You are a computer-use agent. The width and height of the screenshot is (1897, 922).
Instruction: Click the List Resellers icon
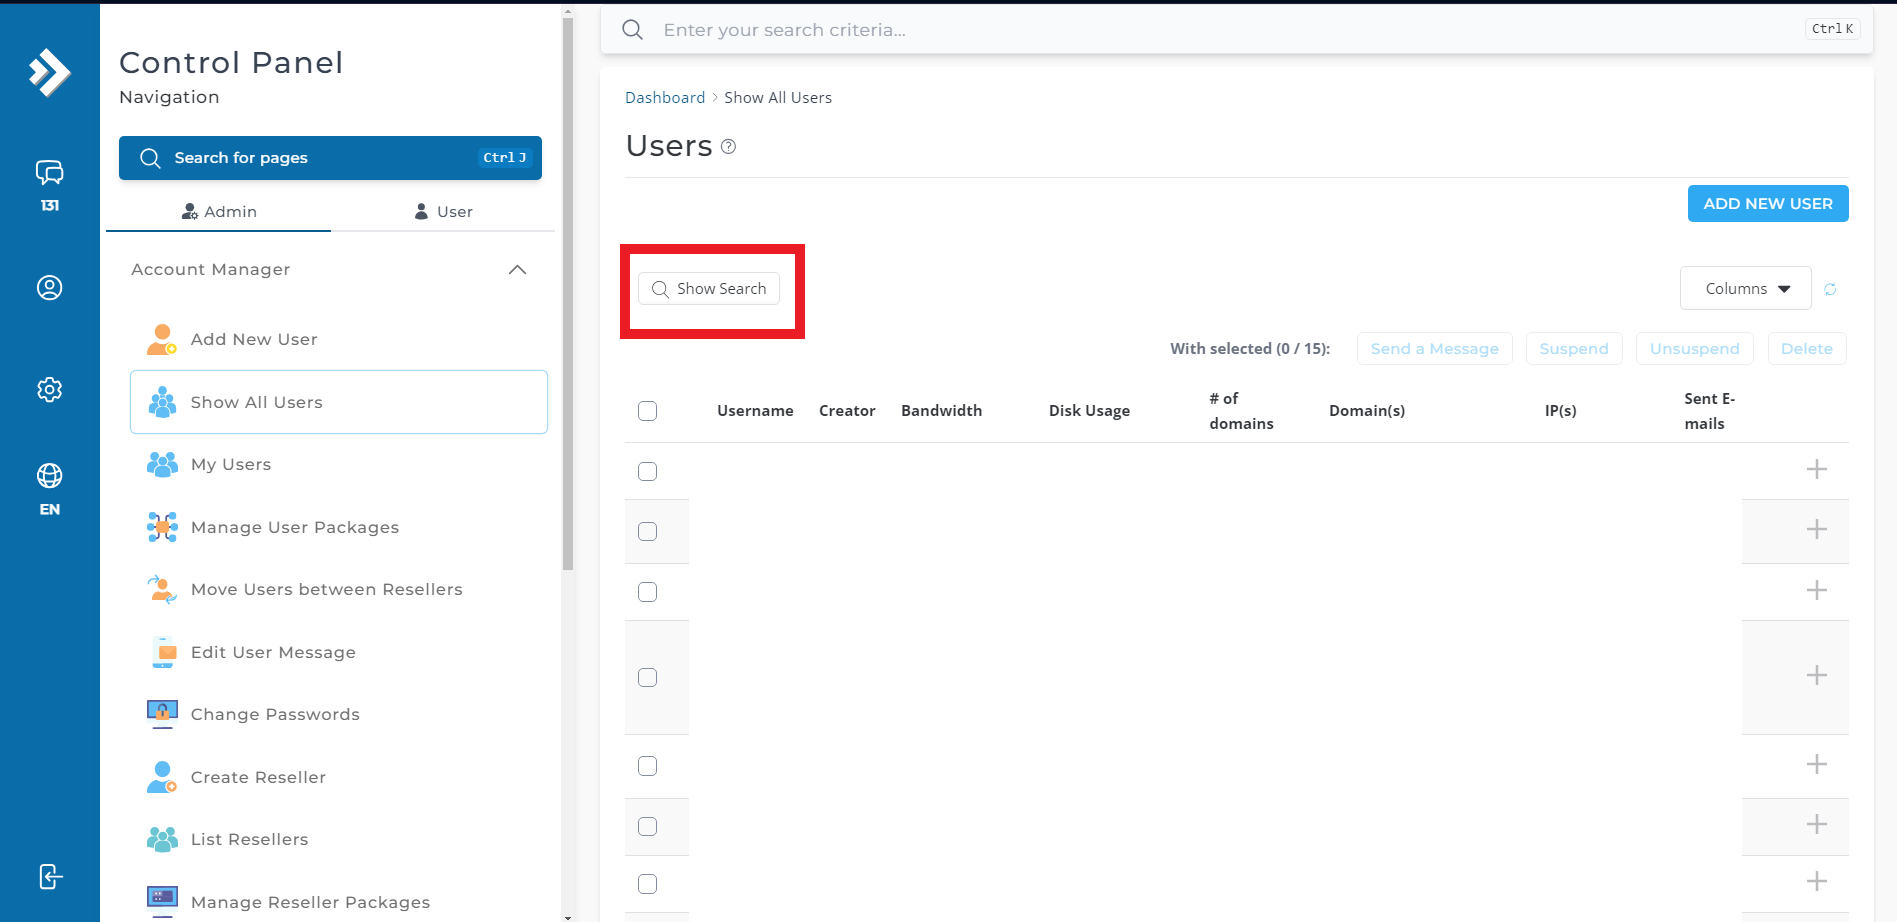tap(162, 839)
